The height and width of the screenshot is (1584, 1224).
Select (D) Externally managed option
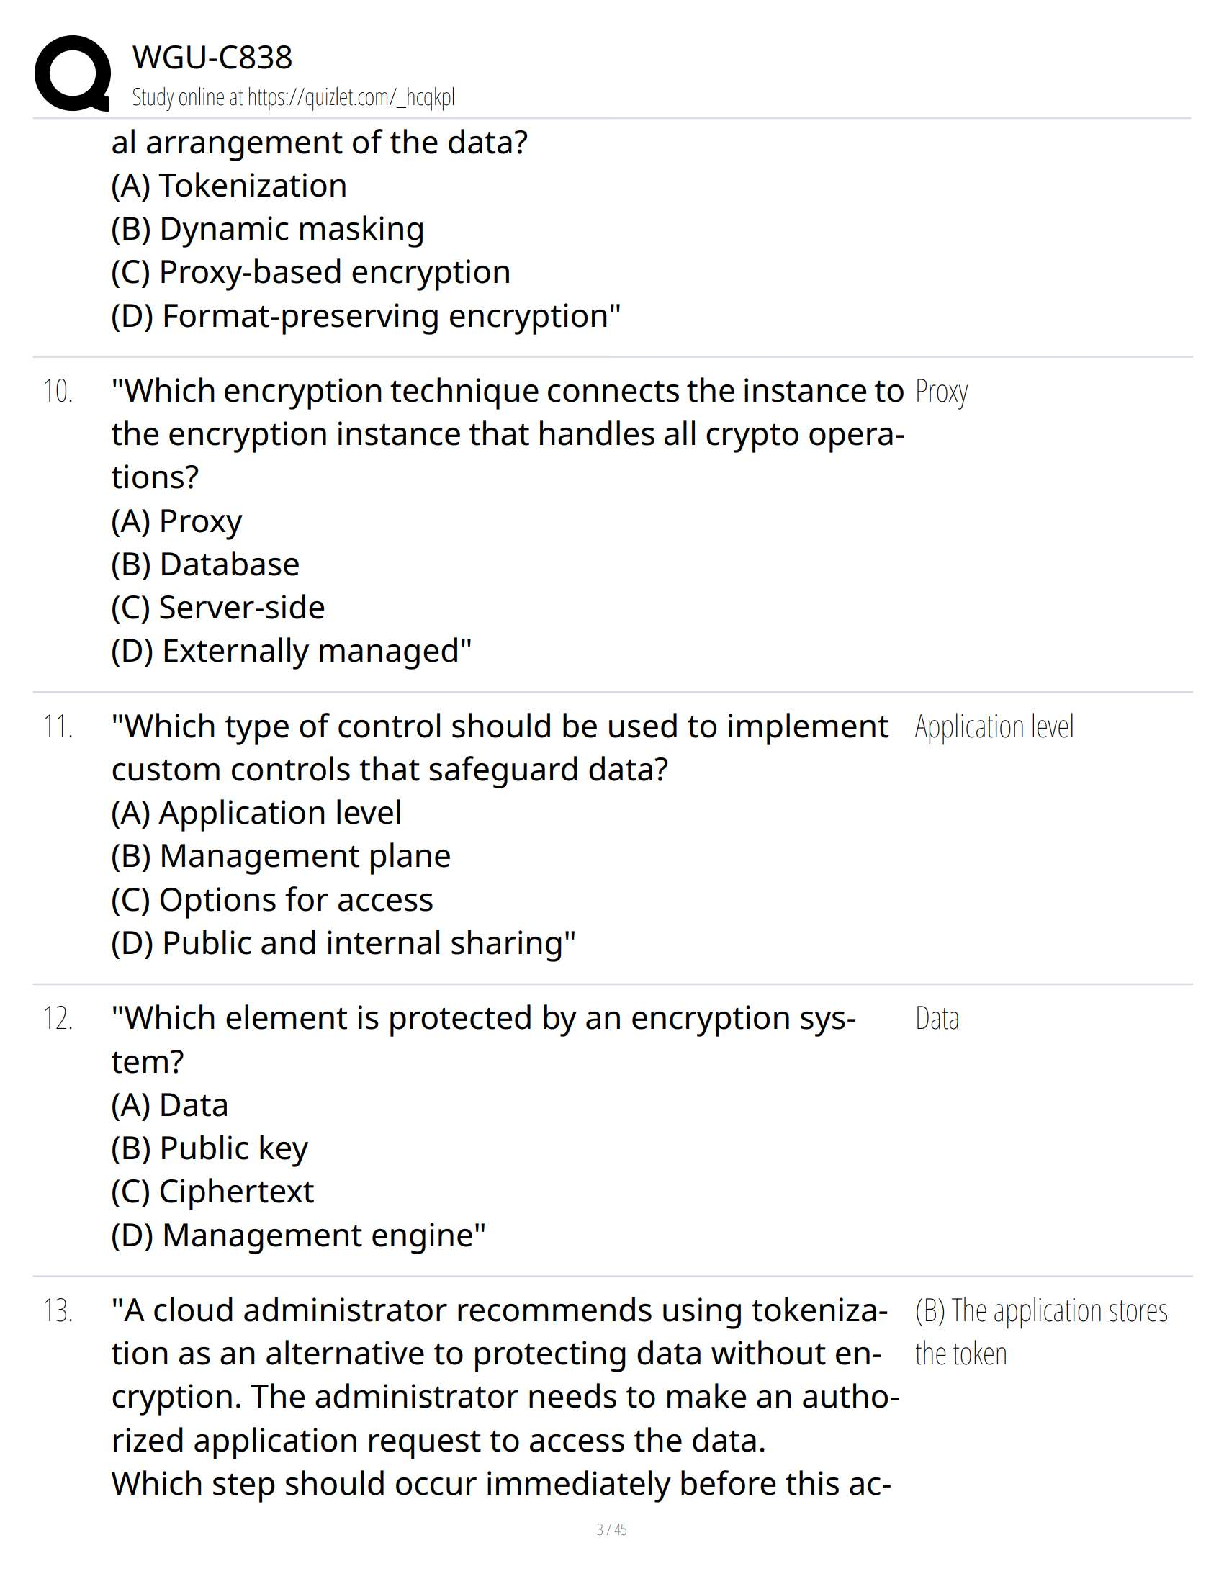pos(291,651)
